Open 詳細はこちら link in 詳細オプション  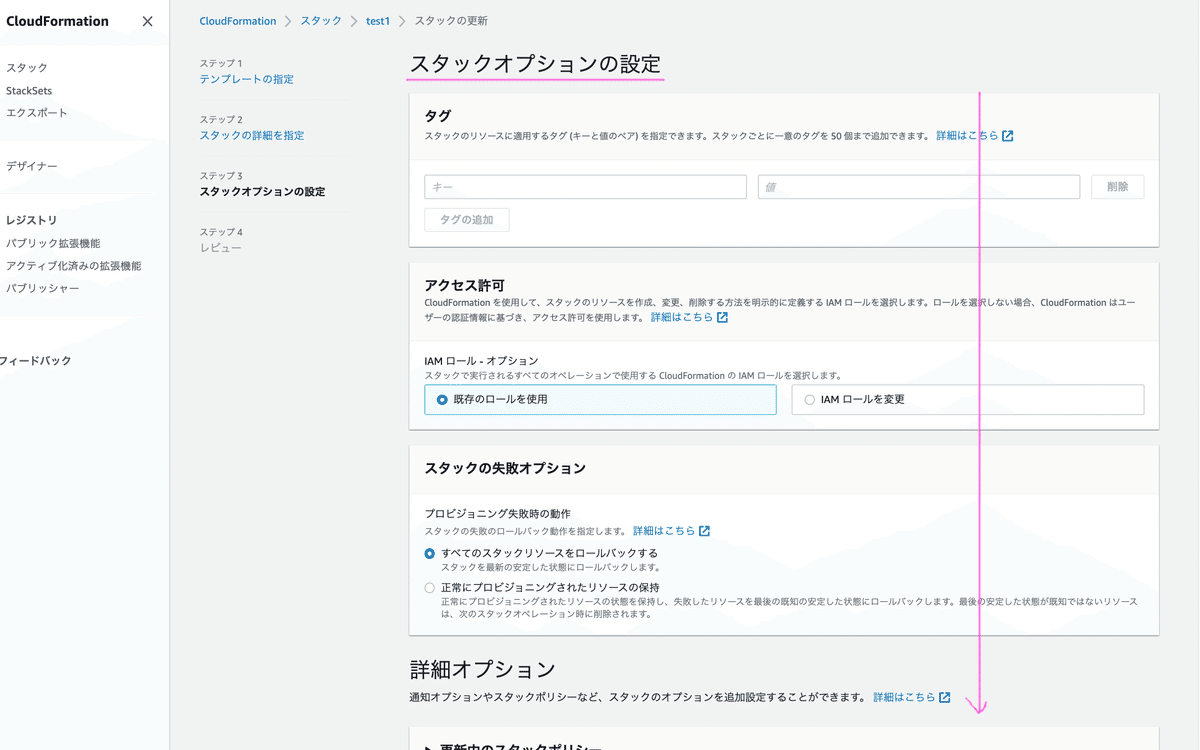[x=904, y=697]
